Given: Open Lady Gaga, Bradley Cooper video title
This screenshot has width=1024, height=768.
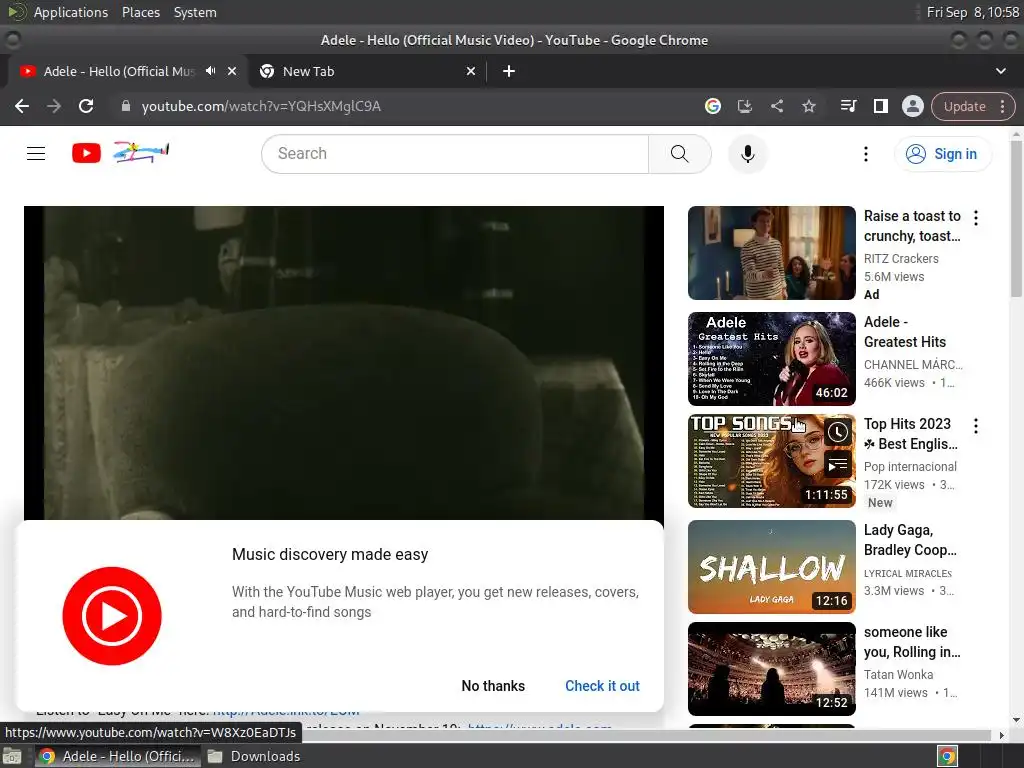Looking at the screenshot, I should [x=910, y=539].
